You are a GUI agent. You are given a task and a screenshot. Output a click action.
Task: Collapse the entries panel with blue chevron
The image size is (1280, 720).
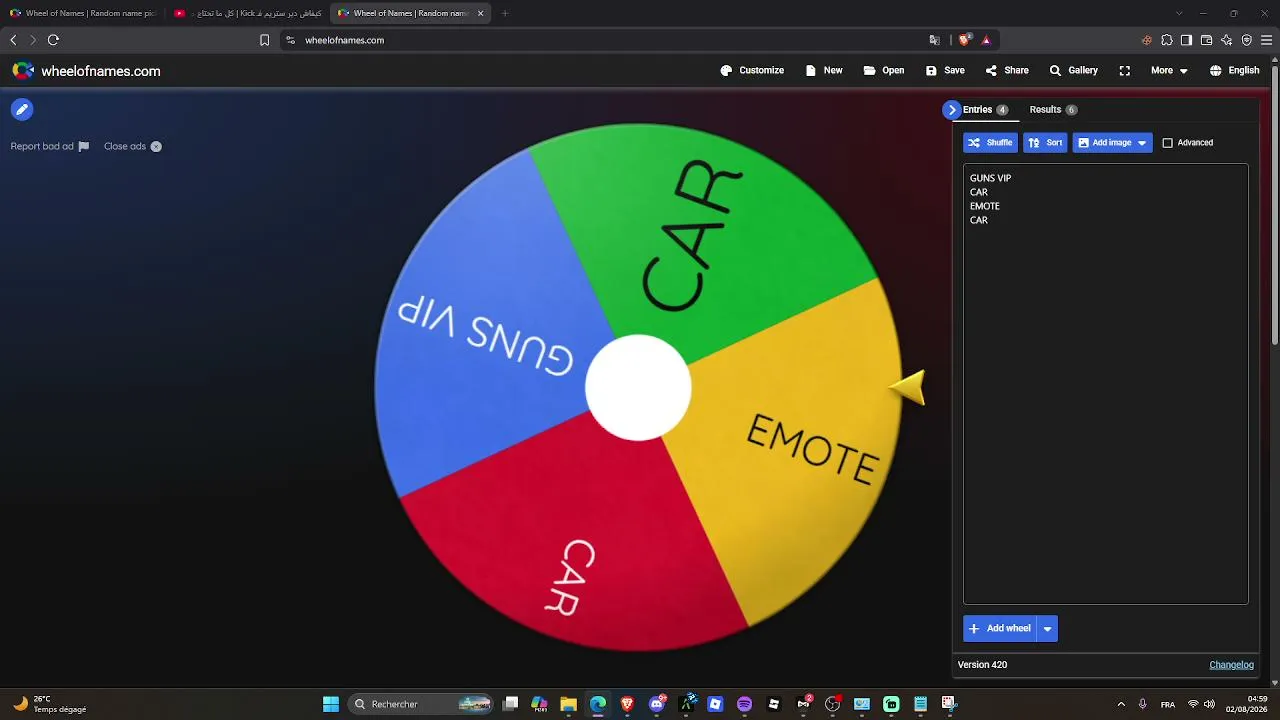click(x=951, y=110)
